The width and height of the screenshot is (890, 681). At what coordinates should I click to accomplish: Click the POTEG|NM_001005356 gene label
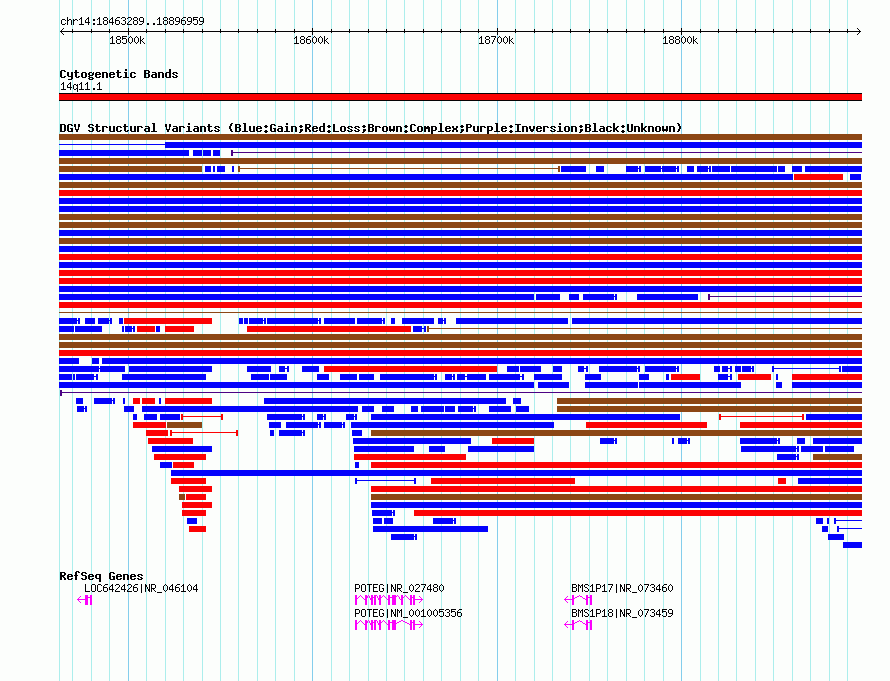pyautogui.click(x=408, y=613)
